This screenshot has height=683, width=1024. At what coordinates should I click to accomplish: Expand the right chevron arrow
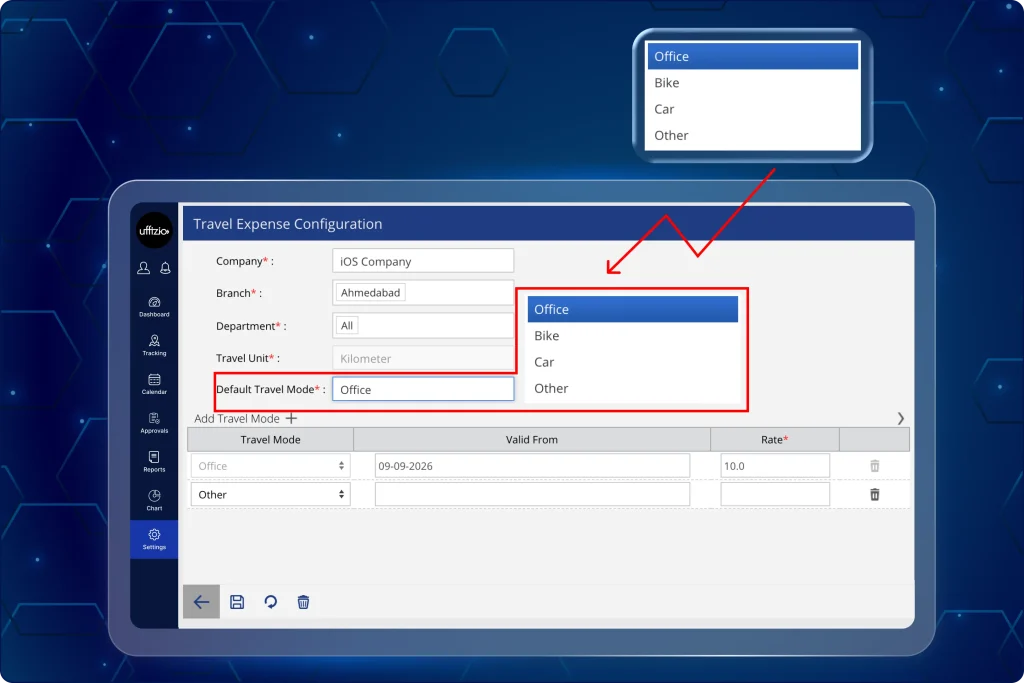click(901, 419)
